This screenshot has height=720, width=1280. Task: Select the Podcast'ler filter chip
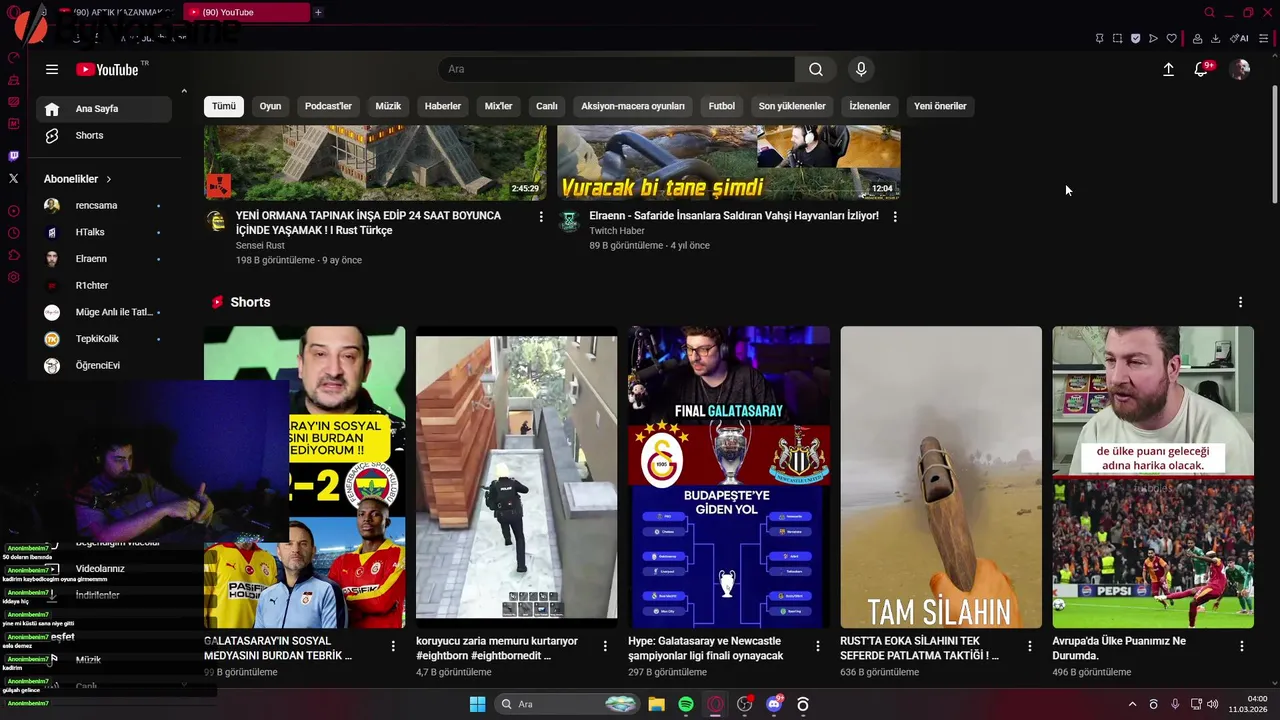click(x=328, y=106)
